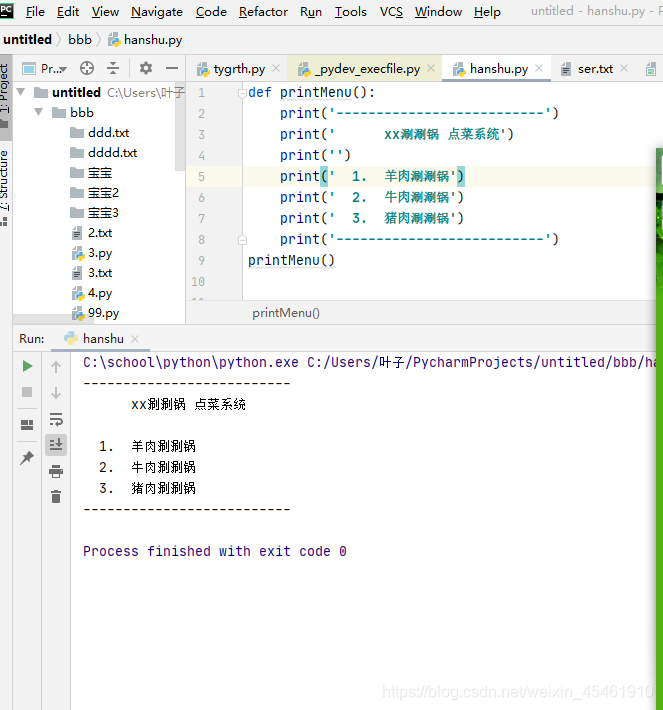
Task: Click the Up the stack trace arrow
Action: click(56, 367)
